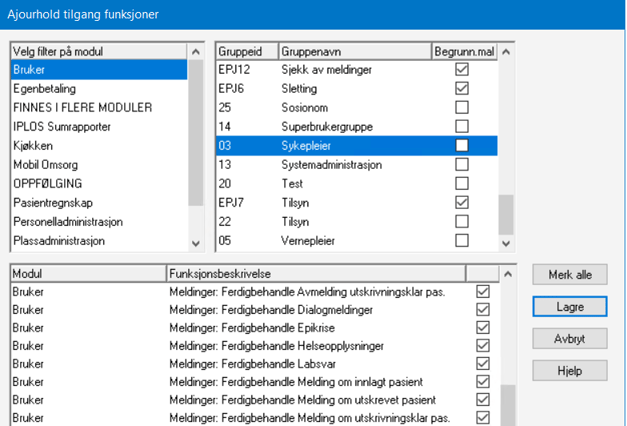Sort by Funksjonsbeskrivelse column header
This screenshot has height=426, width=627.
[x=314, y=273]
